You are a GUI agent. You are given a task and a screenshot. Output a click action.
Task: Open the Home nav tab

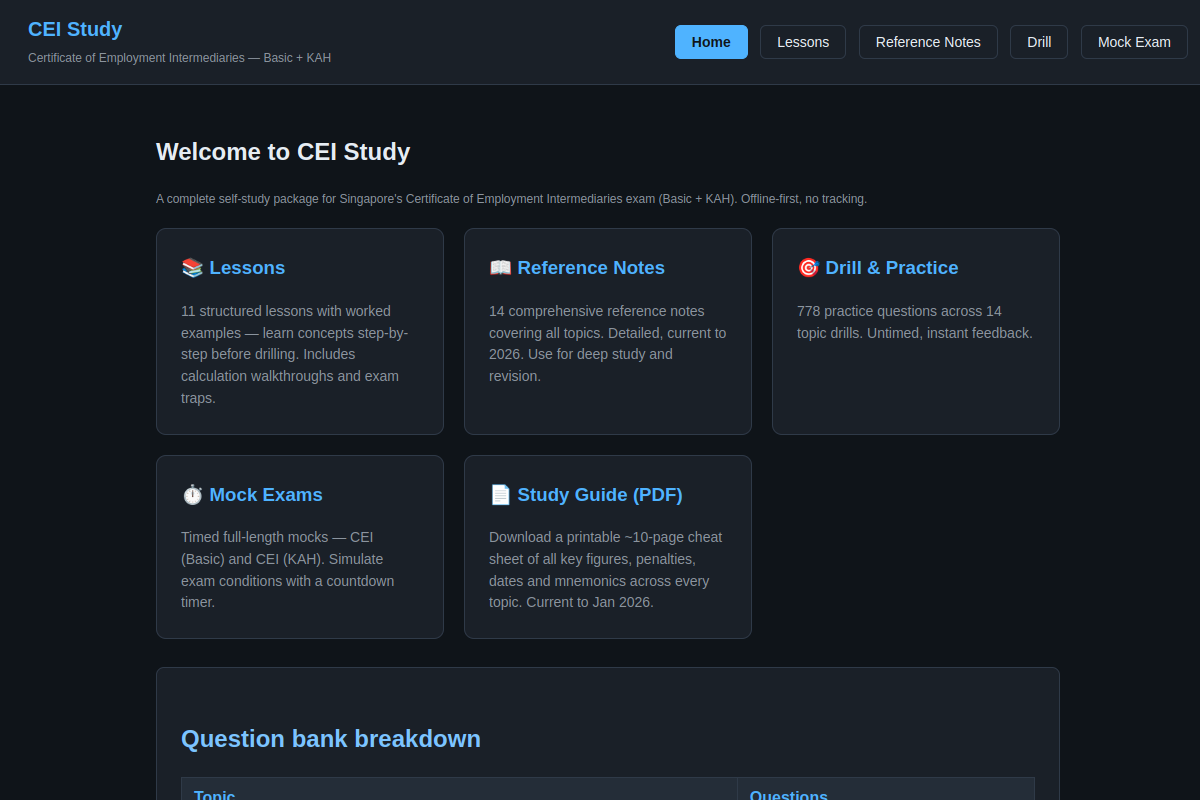point(711,42)
